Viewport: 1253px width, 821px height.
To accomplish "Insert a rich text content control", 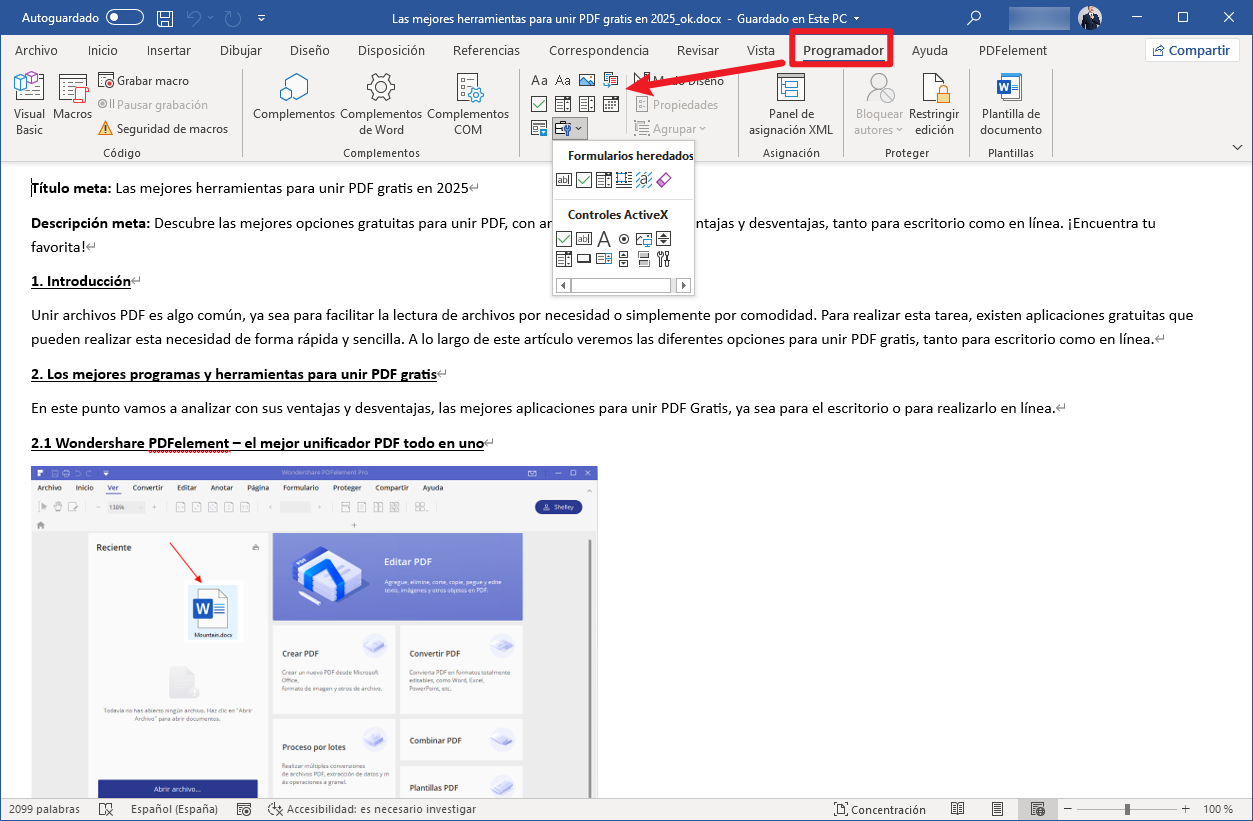I will click(539, 80).
